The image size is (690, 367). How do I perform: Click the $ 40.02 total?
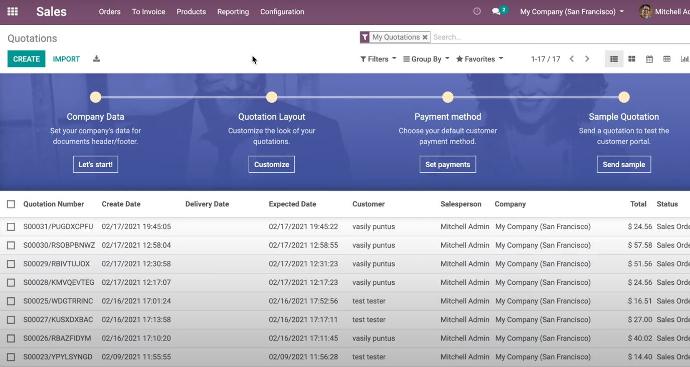pos(640,338)
